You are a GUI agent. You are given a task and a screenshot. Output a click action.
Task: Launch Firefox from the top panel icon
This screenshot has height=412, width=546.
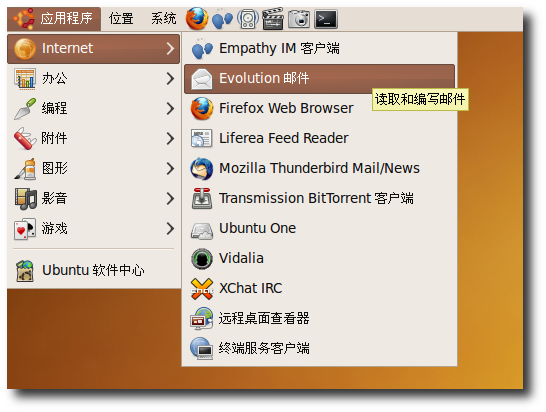(197, 18)
